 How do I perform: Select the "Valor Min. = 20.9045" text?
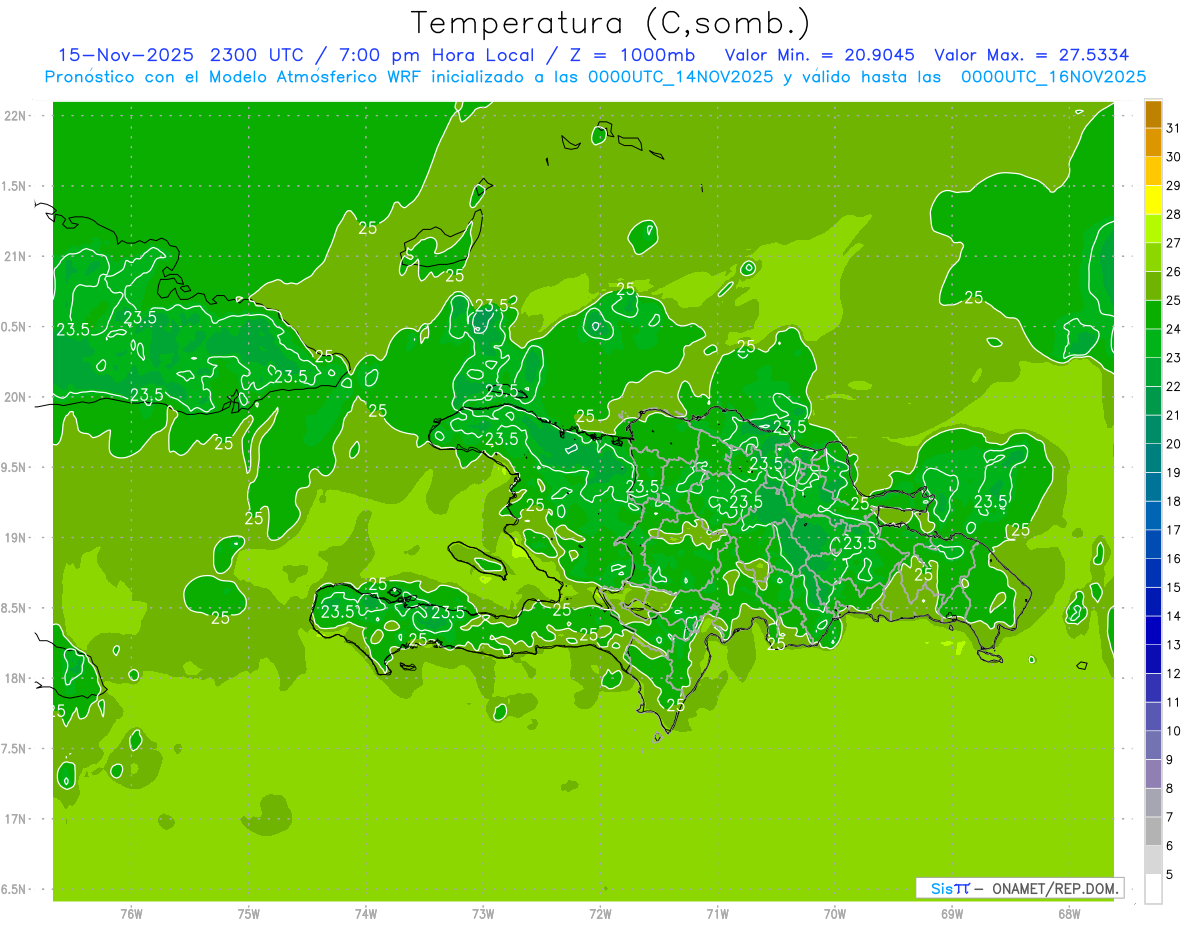tap(819, 55)
